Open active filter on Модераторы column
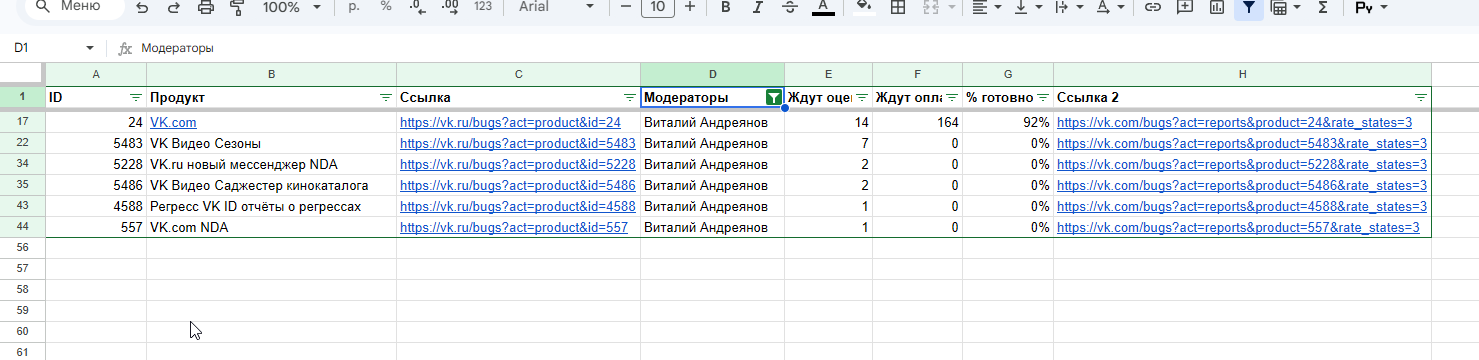The height and width of the screenshot is (360, 1479). point(773,98)
